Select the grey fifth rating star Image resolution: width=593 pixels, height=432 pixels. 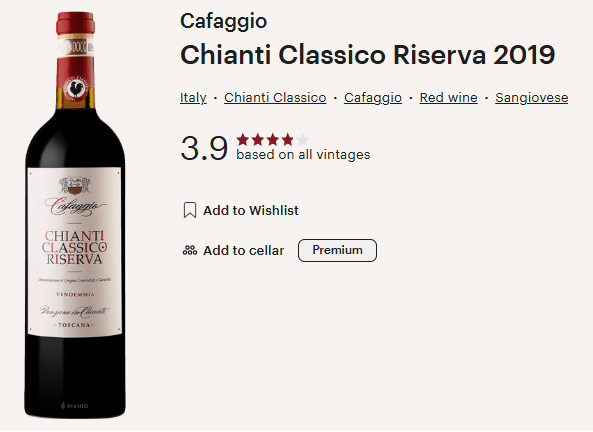tap(303, 140)
